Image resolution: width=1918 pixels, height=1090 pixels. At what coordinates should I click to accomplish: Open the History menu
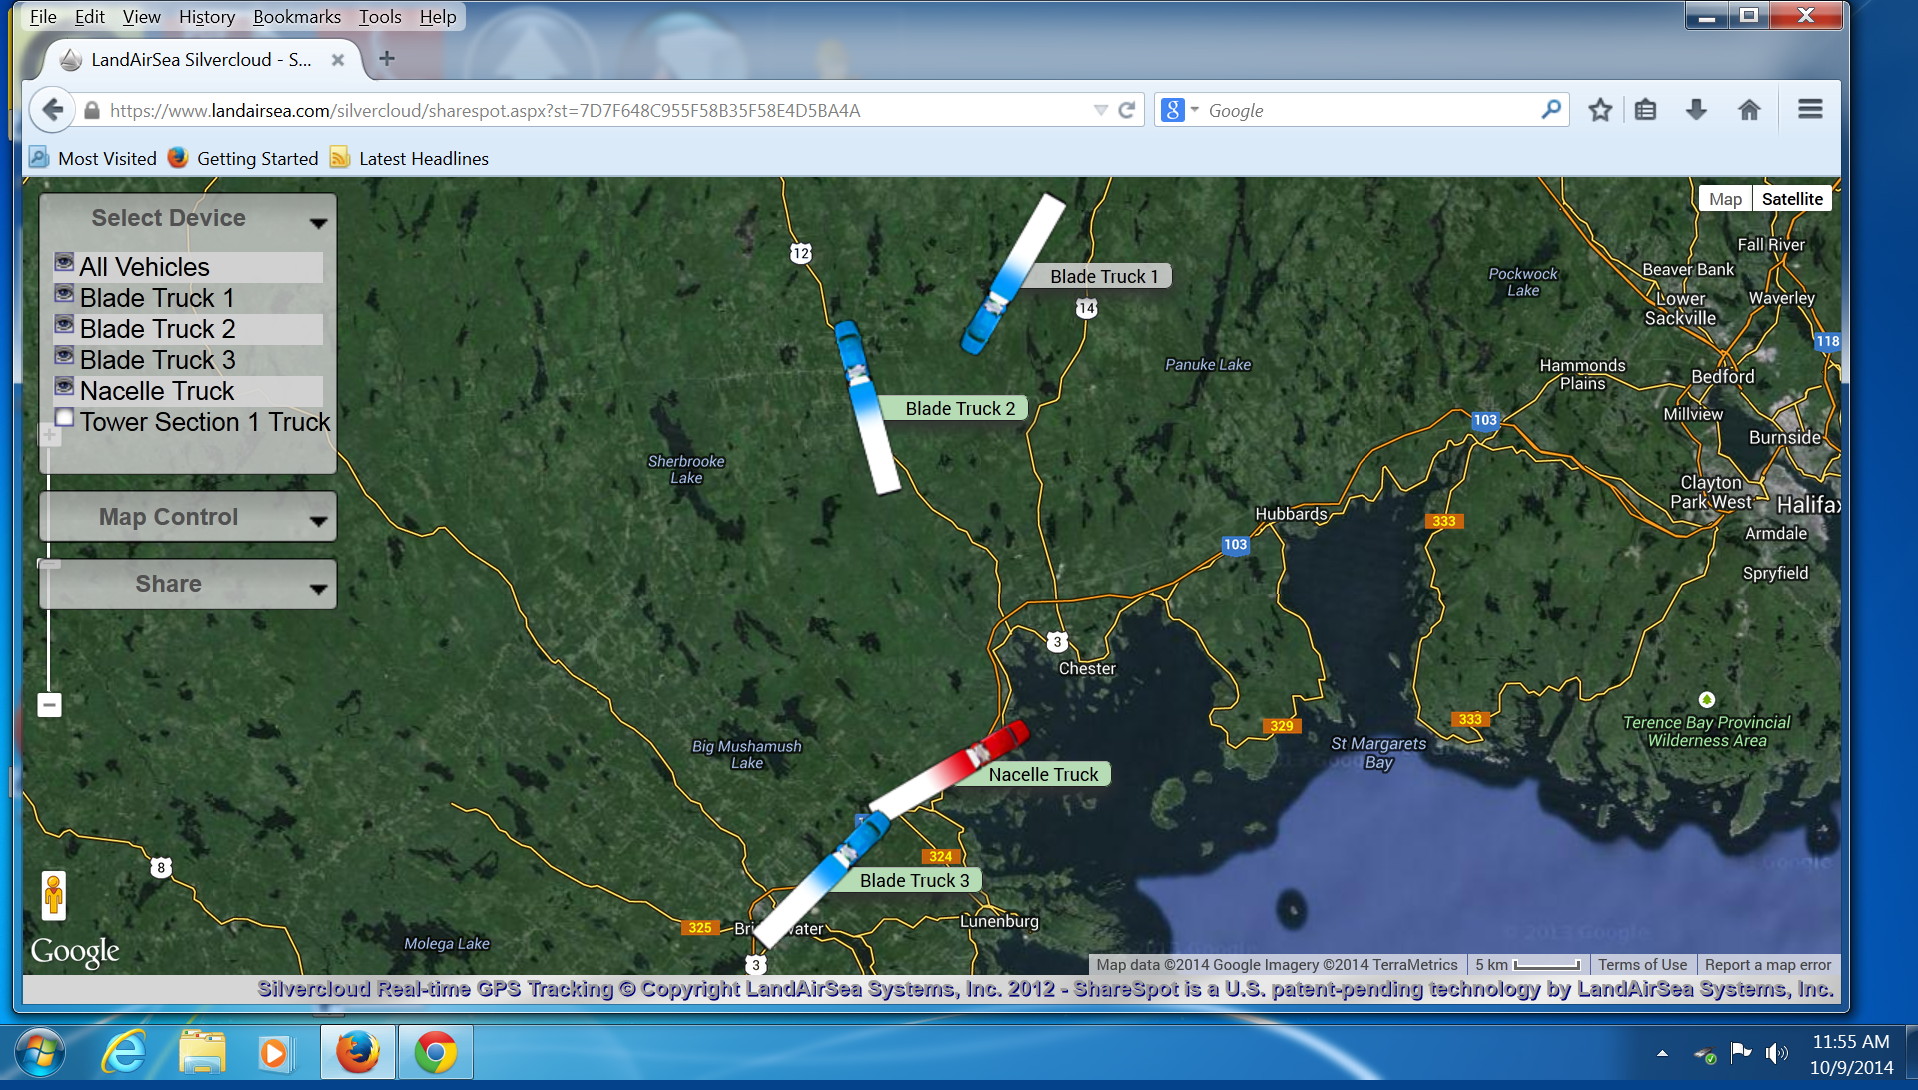(206, 17)
